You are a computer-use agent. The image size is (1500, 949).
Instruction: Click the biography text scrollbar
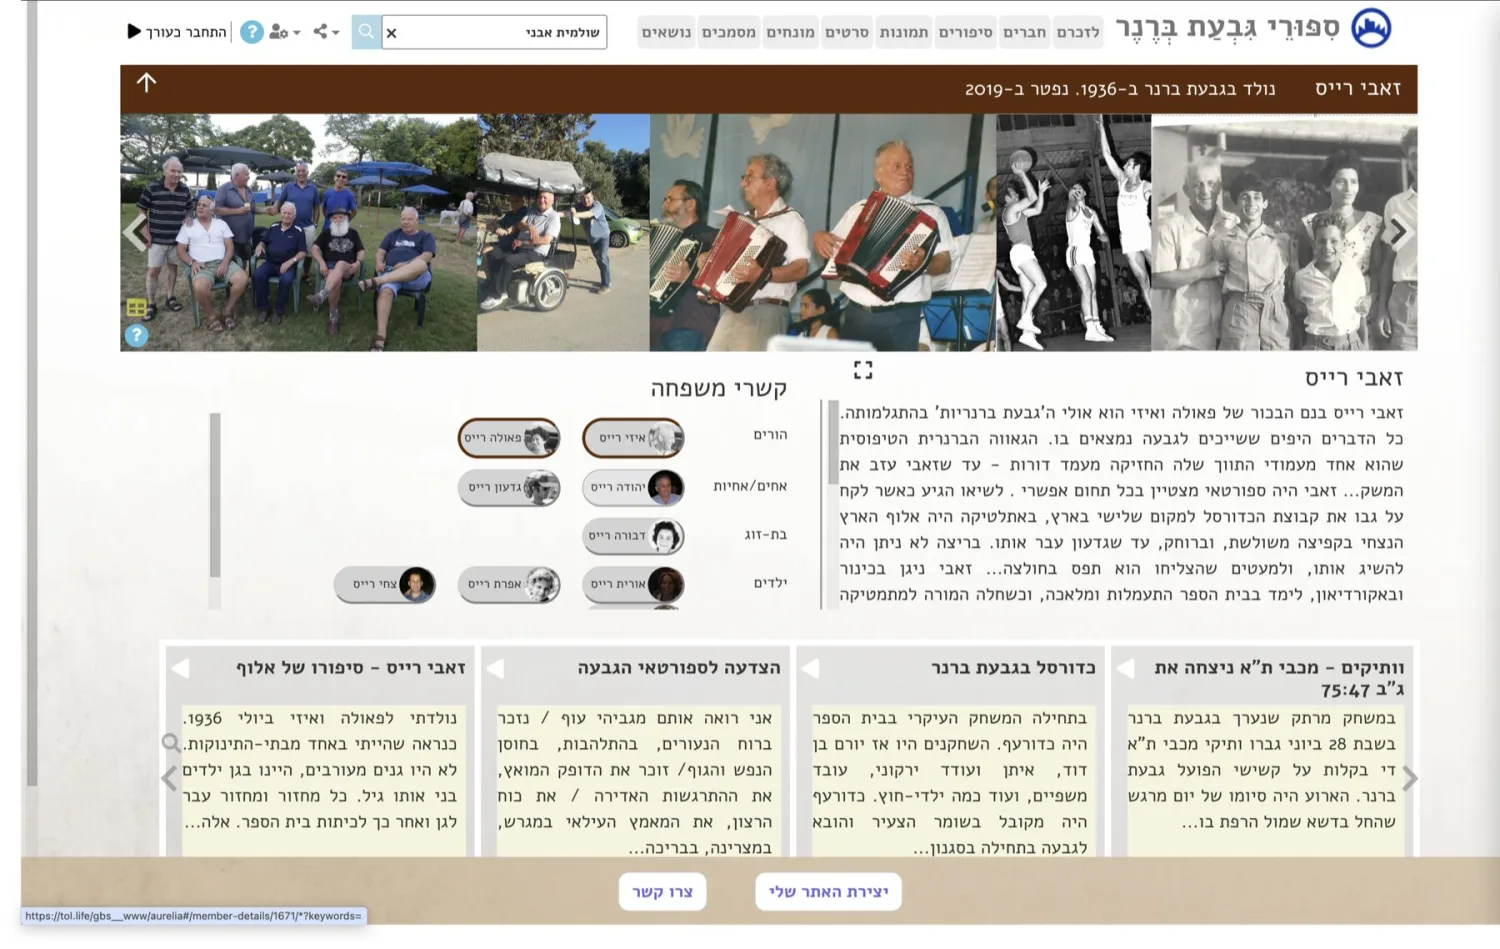pyautogui.click(x=833, y=442)
